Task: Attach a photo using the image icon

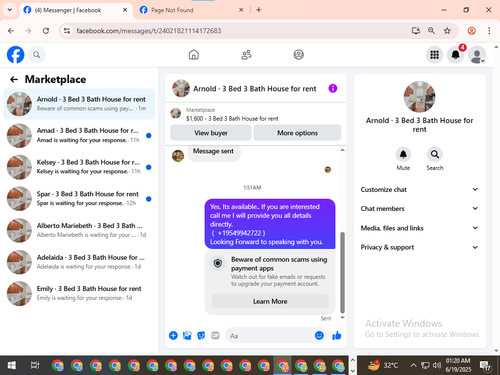Action: pos(187,335)
